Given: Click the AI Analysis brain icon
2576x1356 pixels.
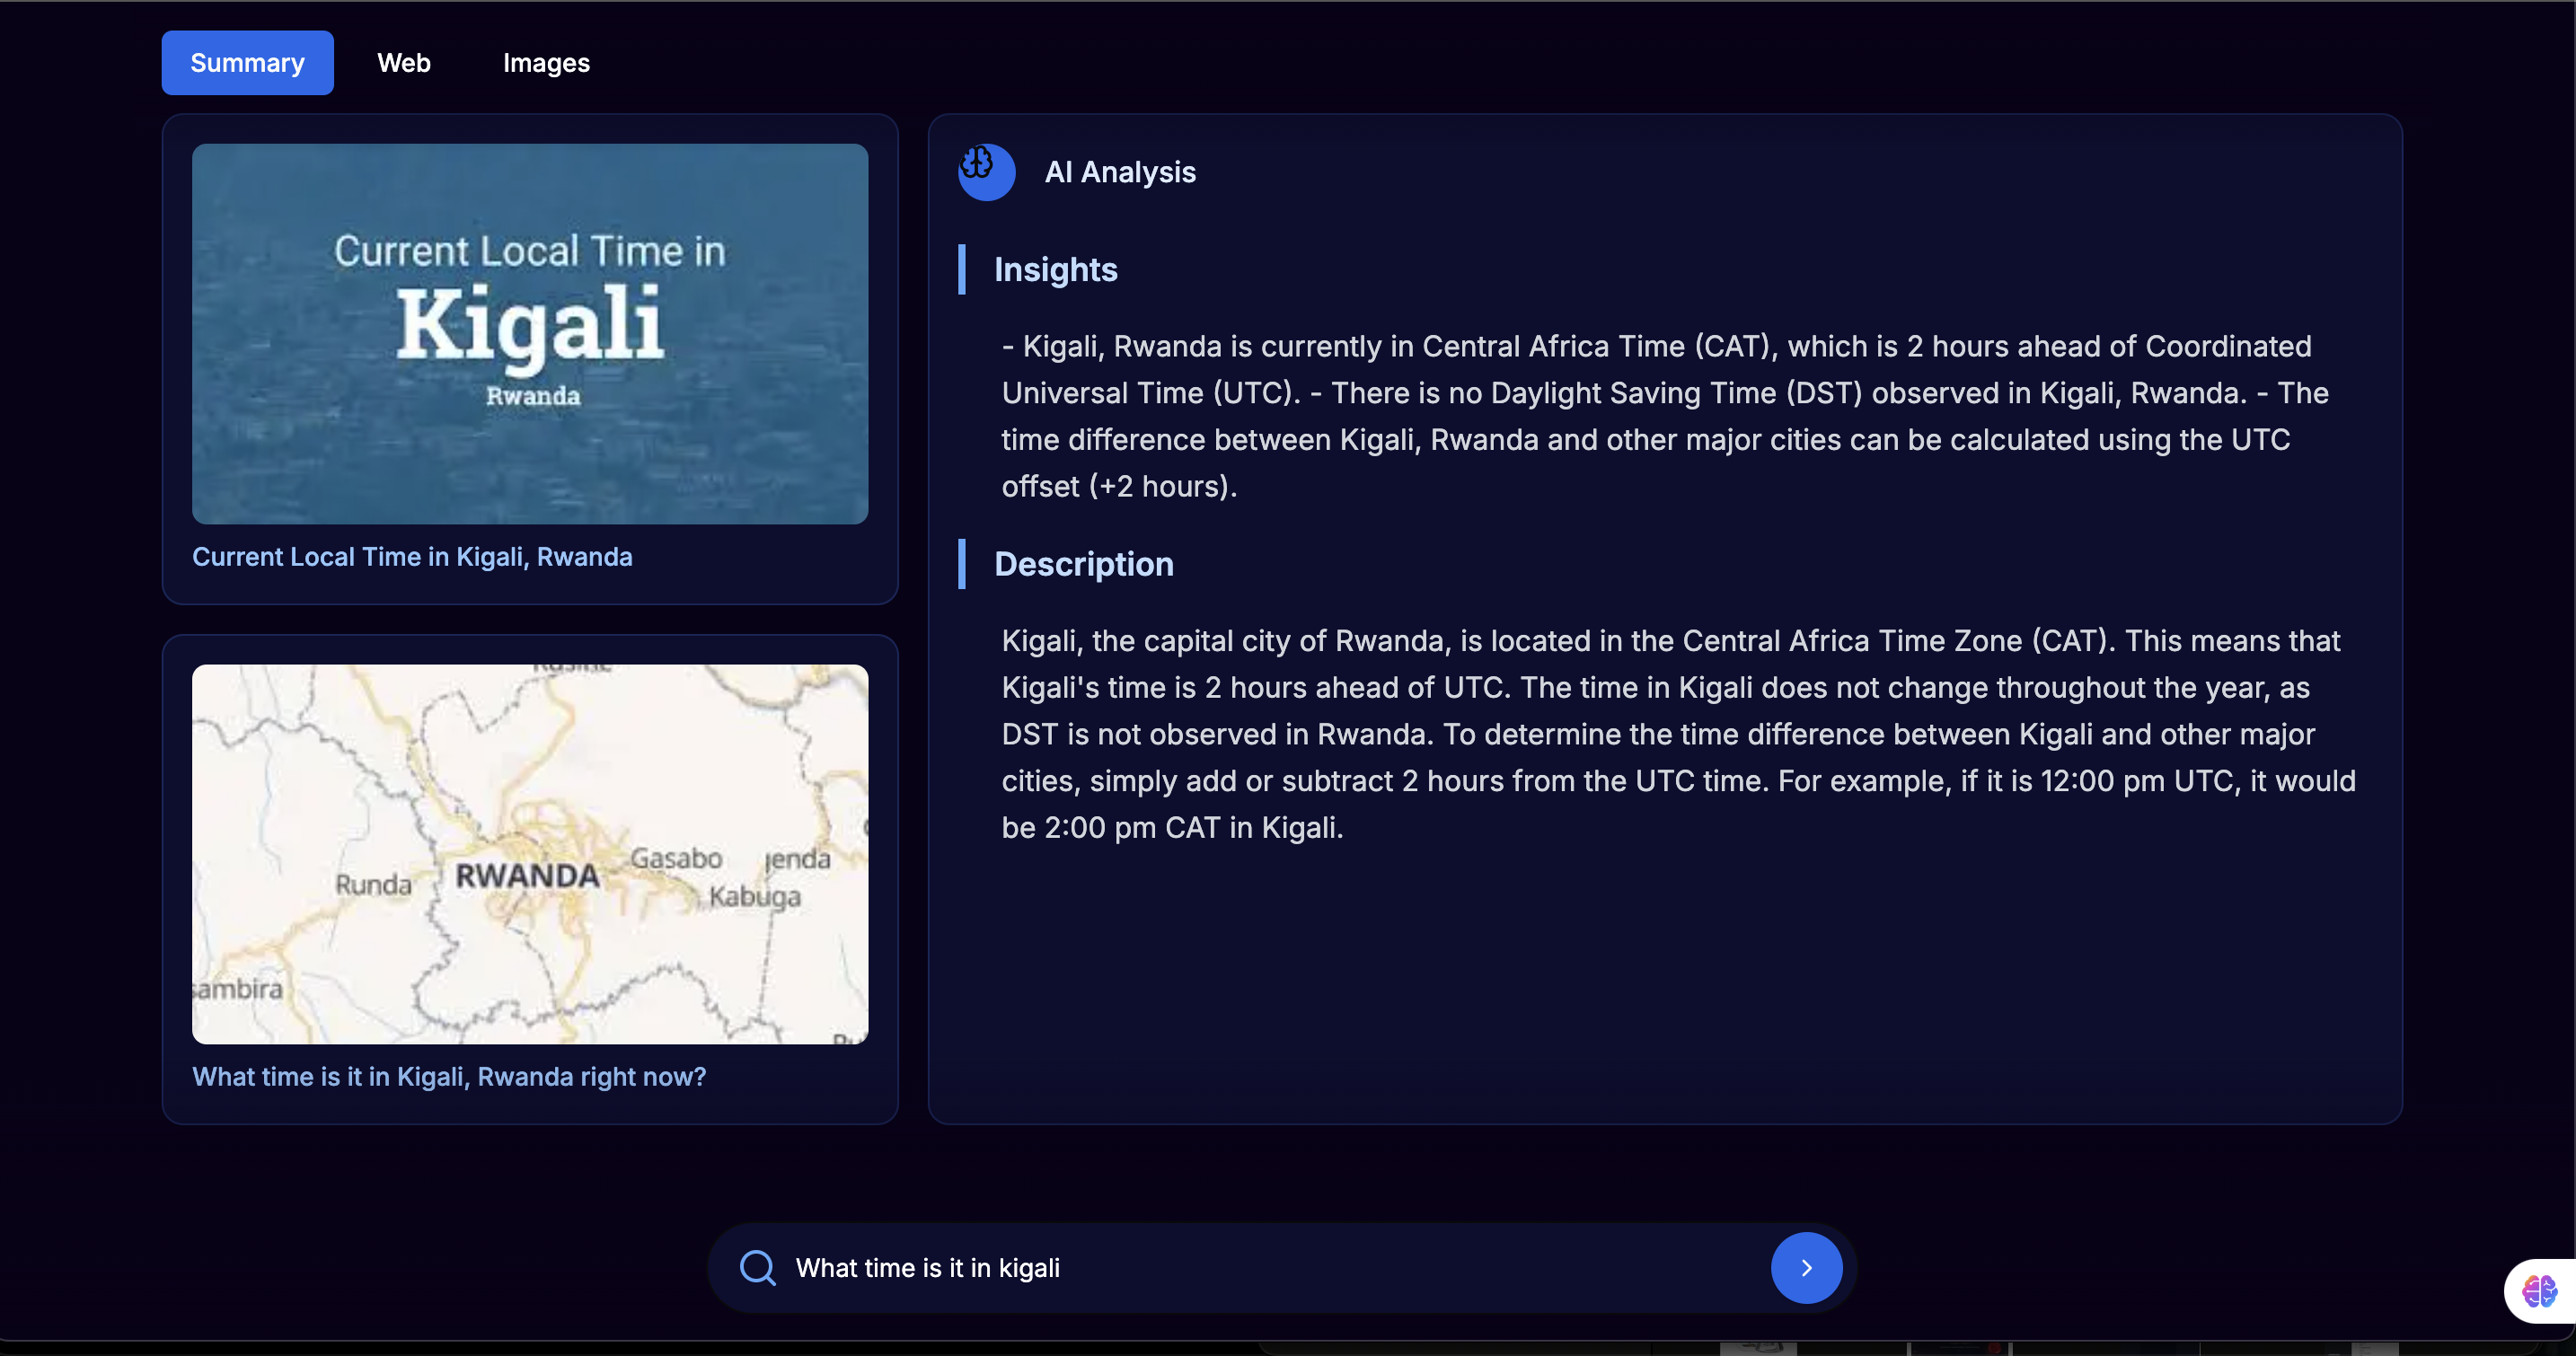Looking at the screenshot, I should coord(985,171).
